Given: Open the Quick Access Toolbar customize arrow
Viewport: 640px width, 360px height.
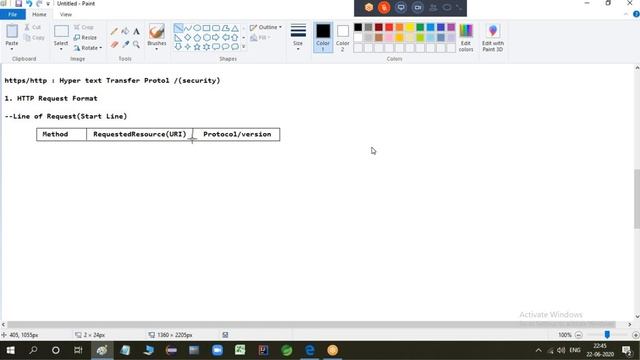Looking at the screenshot, I should pyautogui.click(x=48, y=4).
